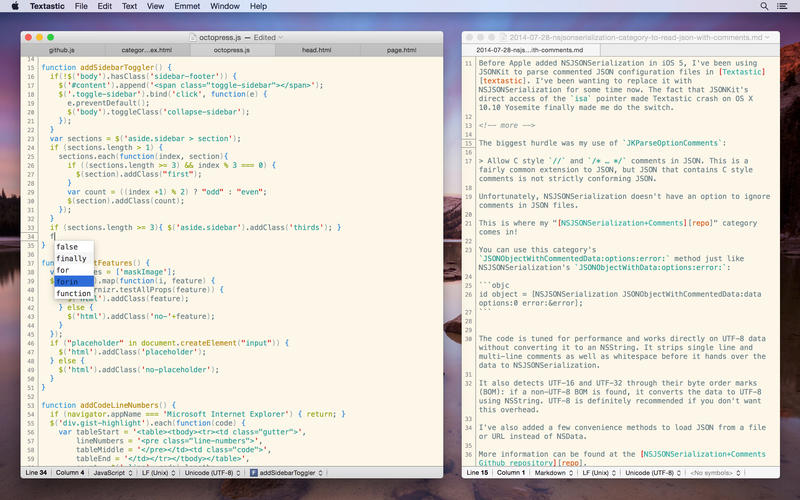Click '`JKParseOptionComments`' on markdown line 15
The height and width of the screenshot is (500, 800).
point(671,143)
